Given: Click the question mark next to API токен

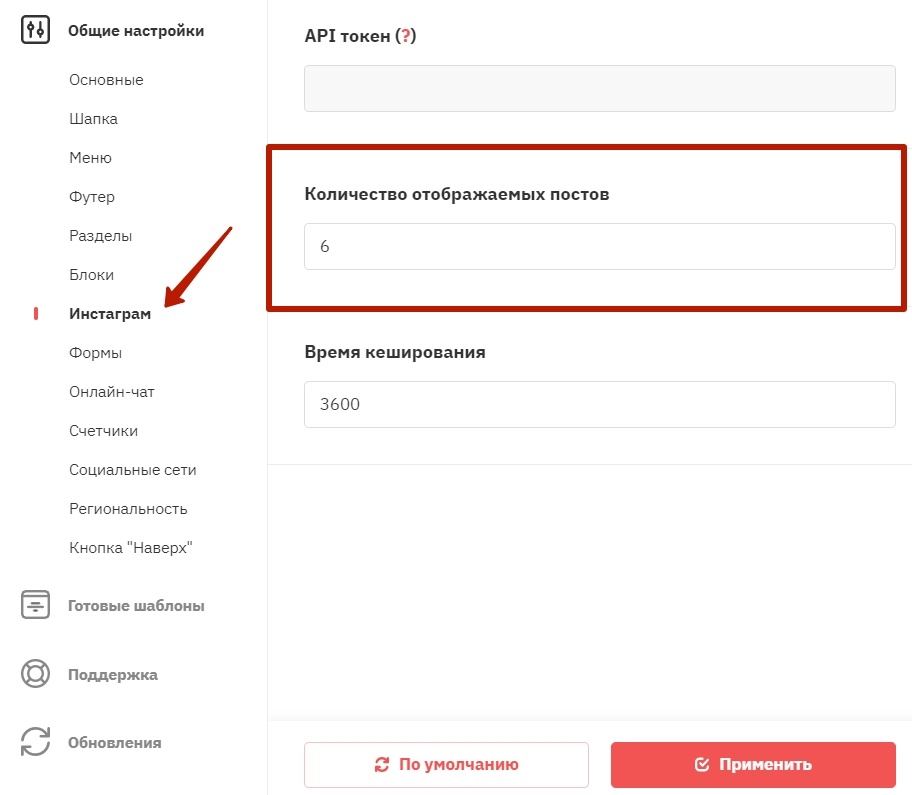Looking at the screenshot, I should click(x=406, y=36).
